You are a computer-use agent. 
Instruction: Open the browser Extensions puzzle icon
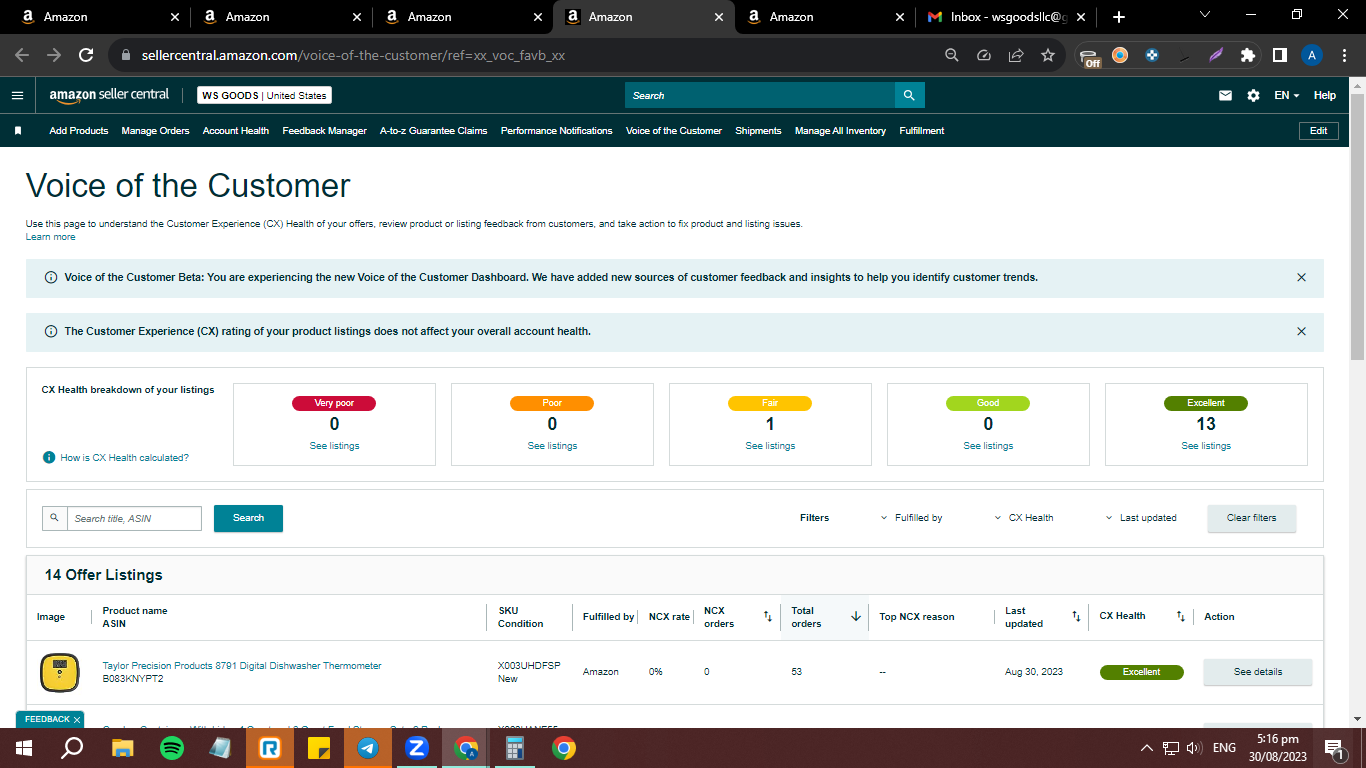[1247, 55]
